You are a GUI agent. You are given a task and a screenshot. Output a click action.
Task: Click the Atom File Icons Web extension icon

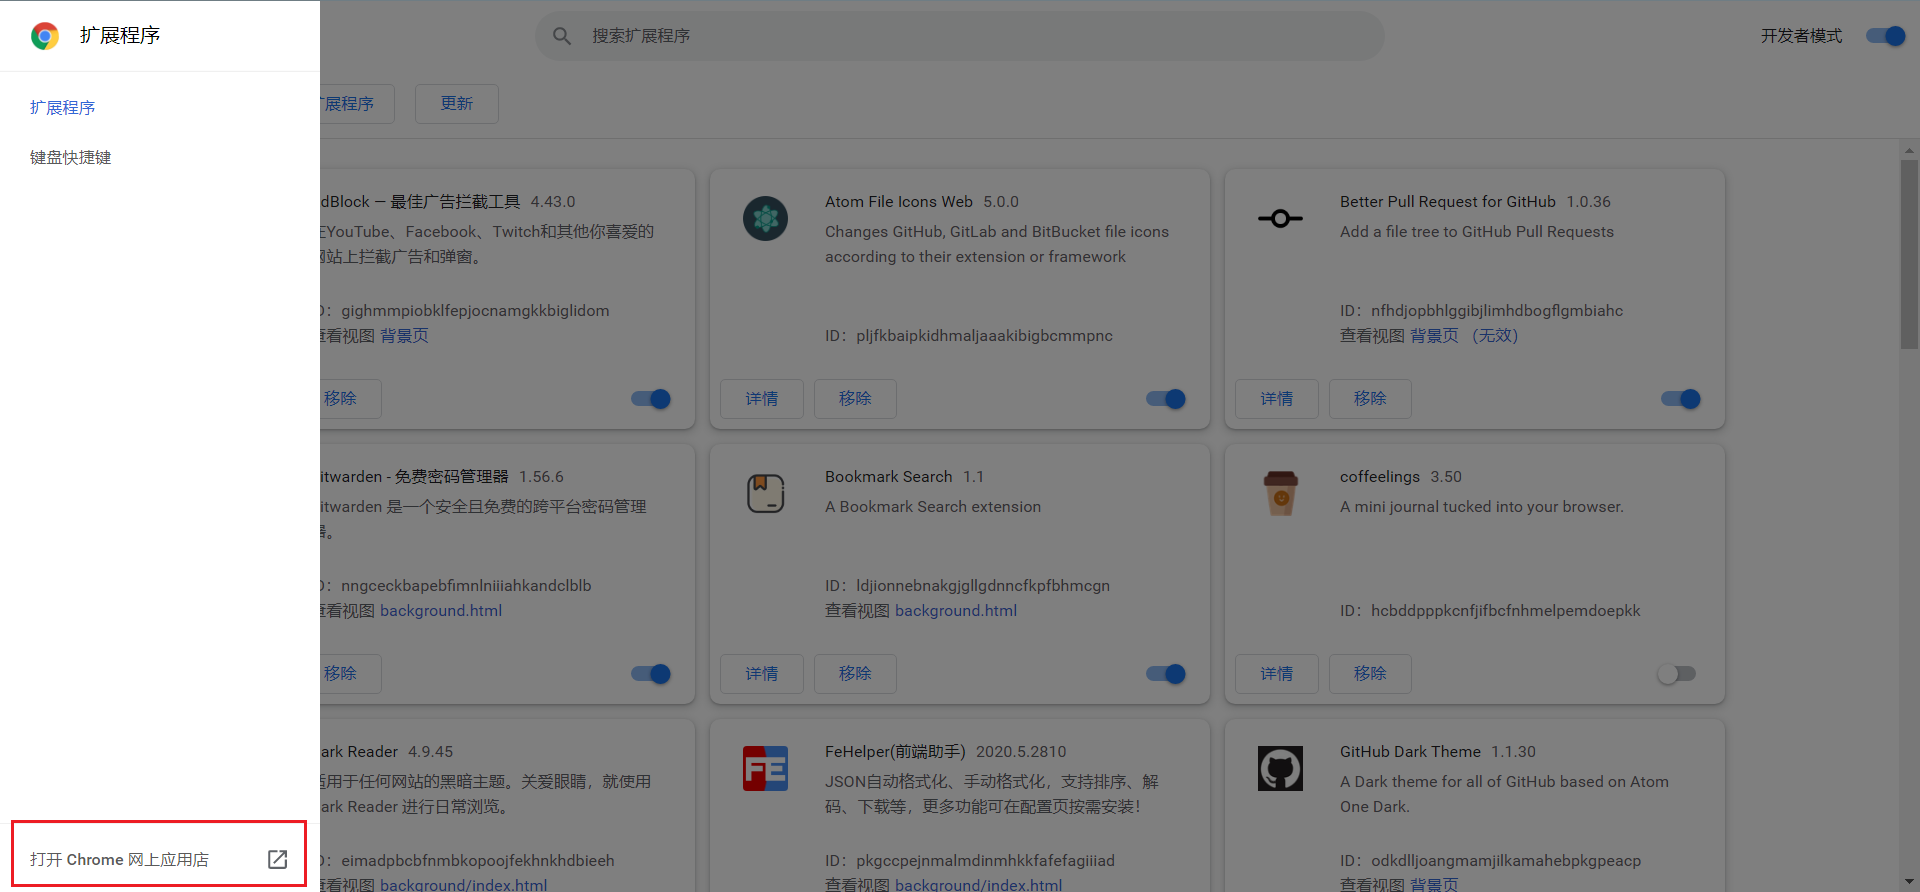pyautogui.click(x=766, y=218)
